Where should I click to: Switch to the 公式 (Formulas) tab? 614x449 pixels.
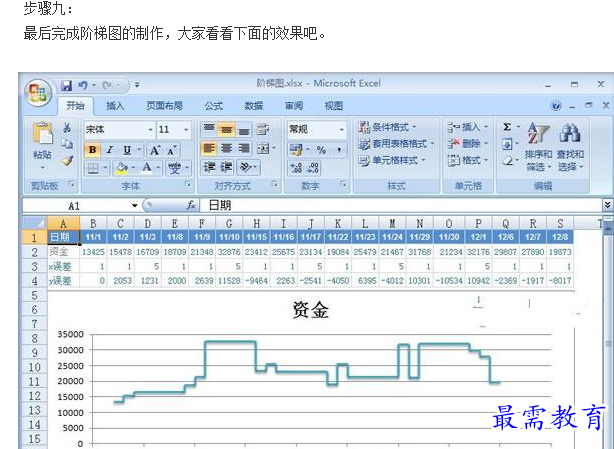[x=214, y=106]
